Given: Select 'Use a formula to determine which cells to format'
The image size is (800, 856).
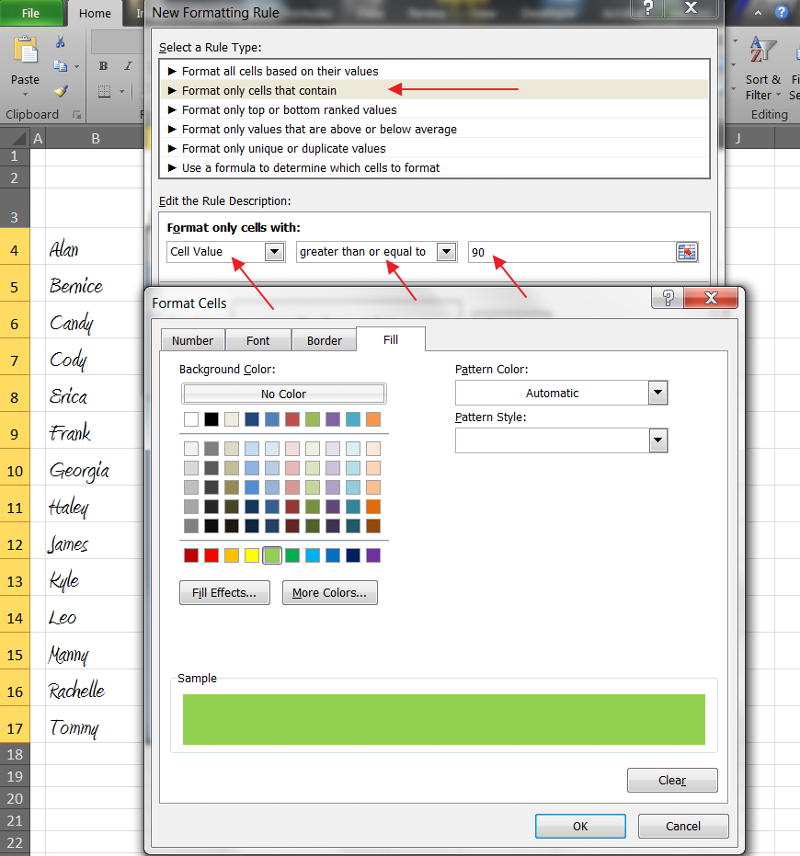Looking at the screenshot, I should coord(435,168).
